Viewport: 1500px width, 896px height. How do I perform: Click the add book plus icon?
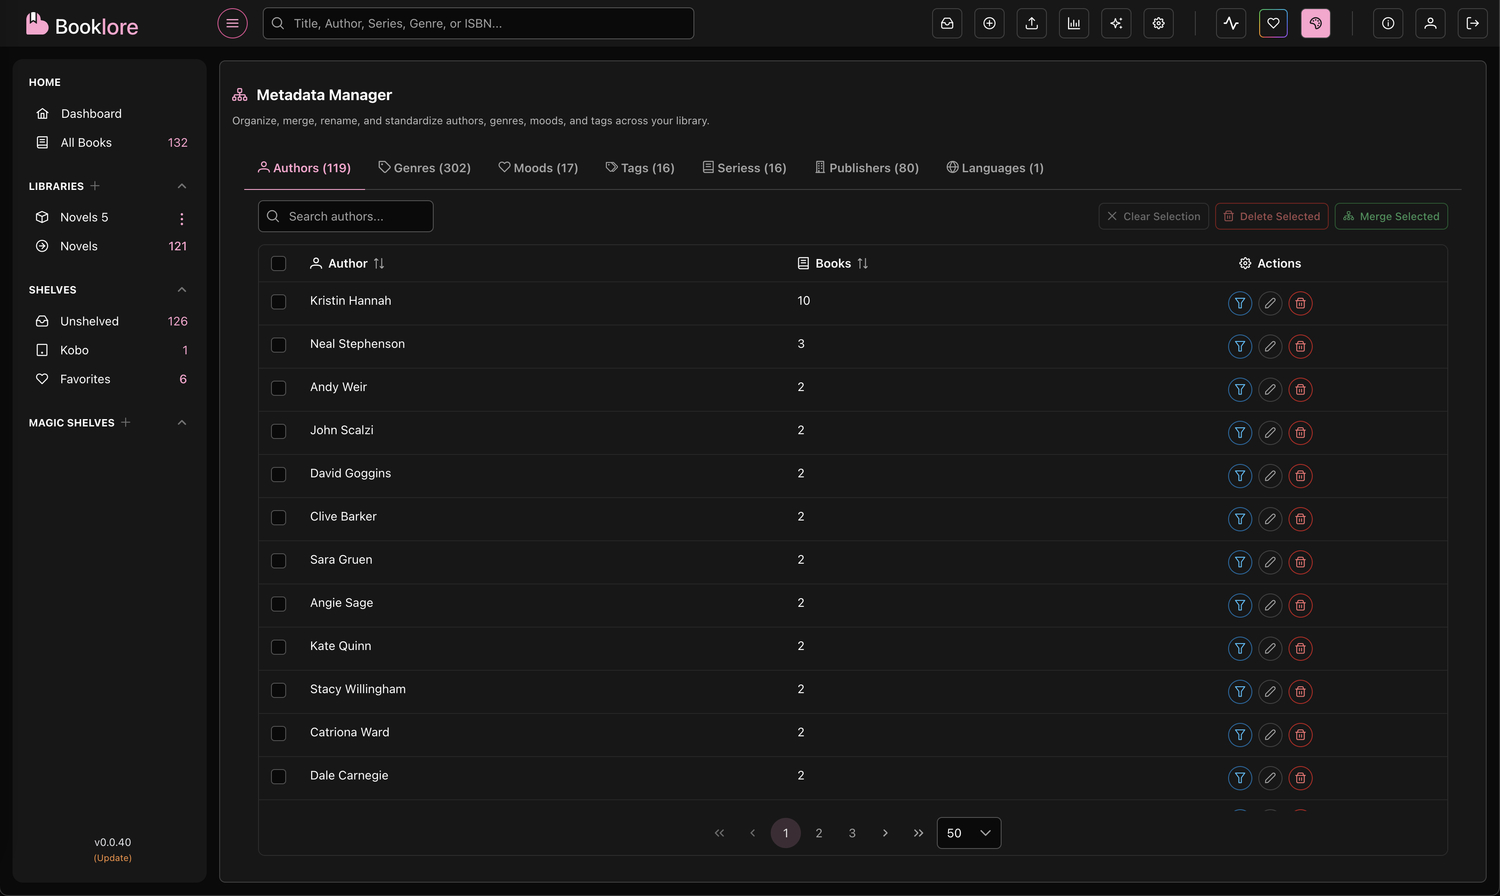pos(989,23)
